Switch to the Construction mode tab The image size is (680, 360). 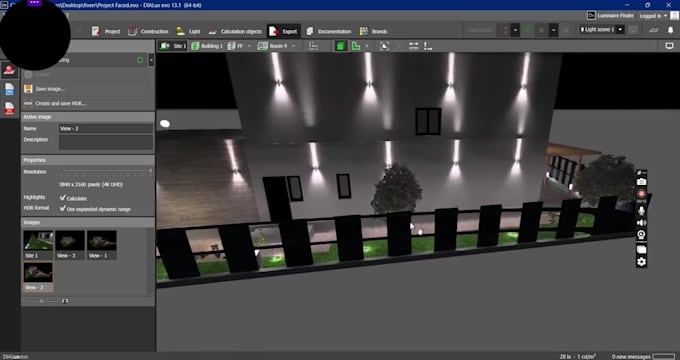[x=148, y=31]
